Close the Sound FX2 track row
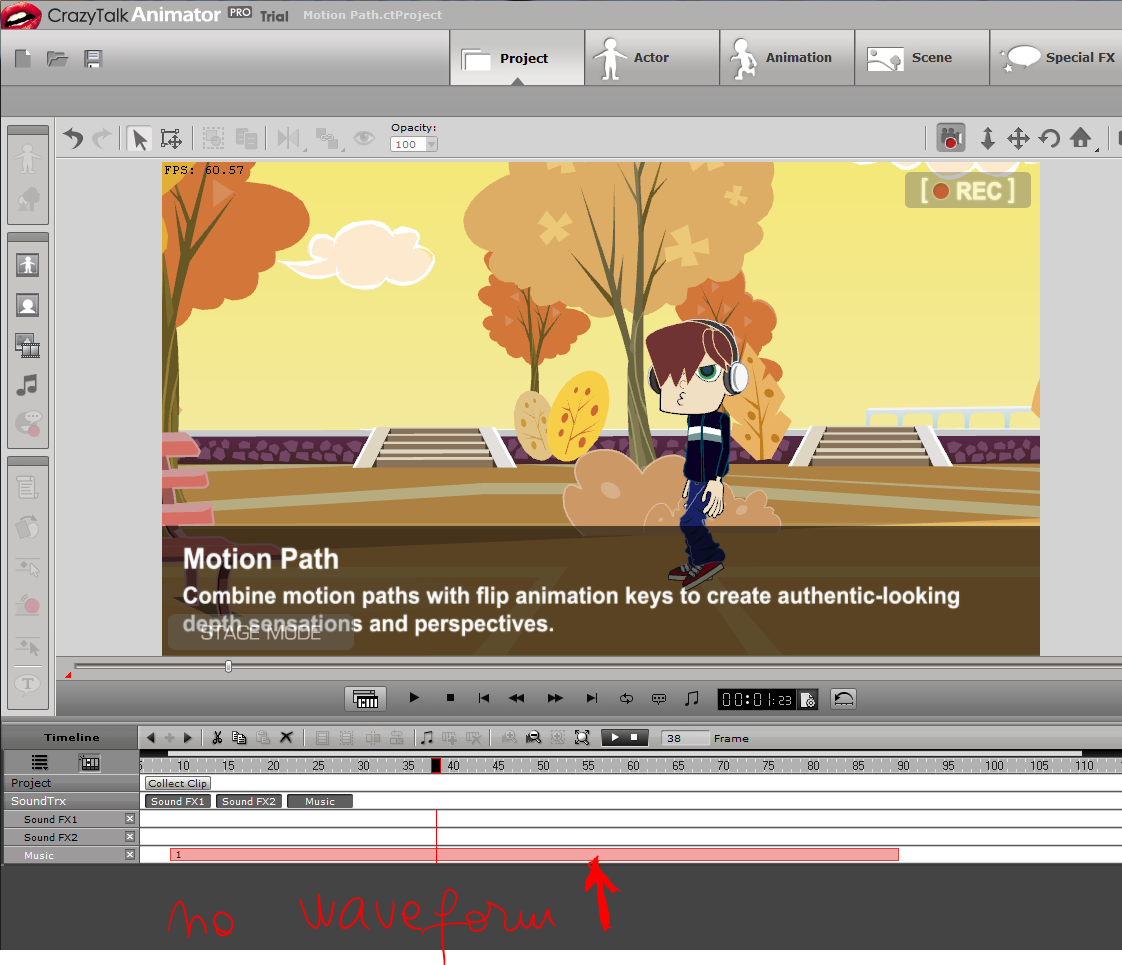Viewport: 1122px width, 965px height. [130, 837]
